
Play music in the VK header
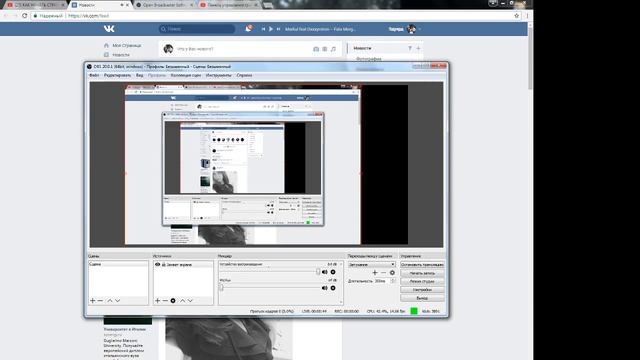(x=271, y=29)
